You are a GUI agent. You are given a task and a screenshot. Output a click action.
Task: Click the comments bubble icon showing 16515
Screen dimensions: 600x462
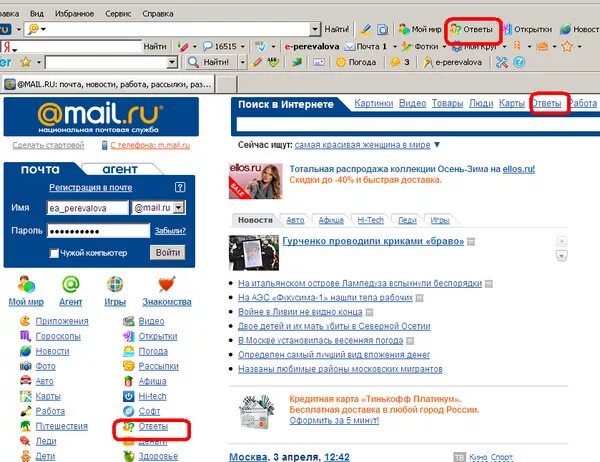207,46
